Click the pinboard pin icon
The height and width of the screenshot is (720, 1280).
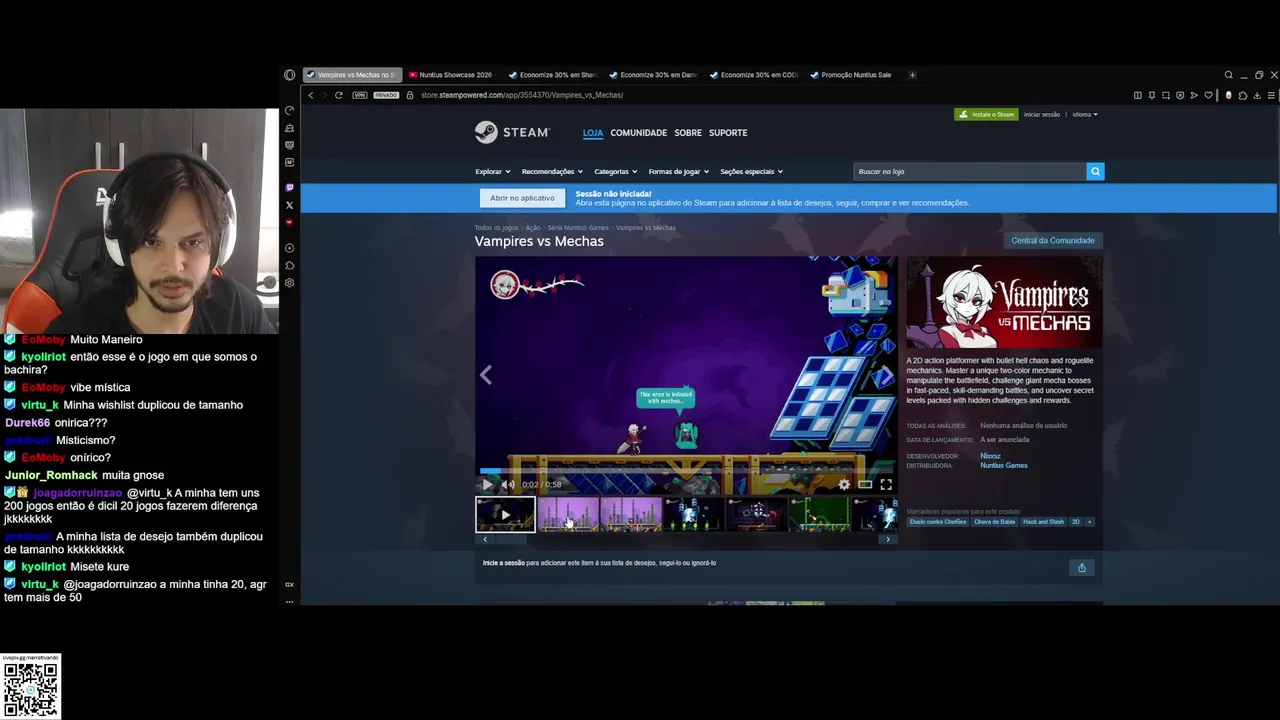click(x=1152, y=95)
